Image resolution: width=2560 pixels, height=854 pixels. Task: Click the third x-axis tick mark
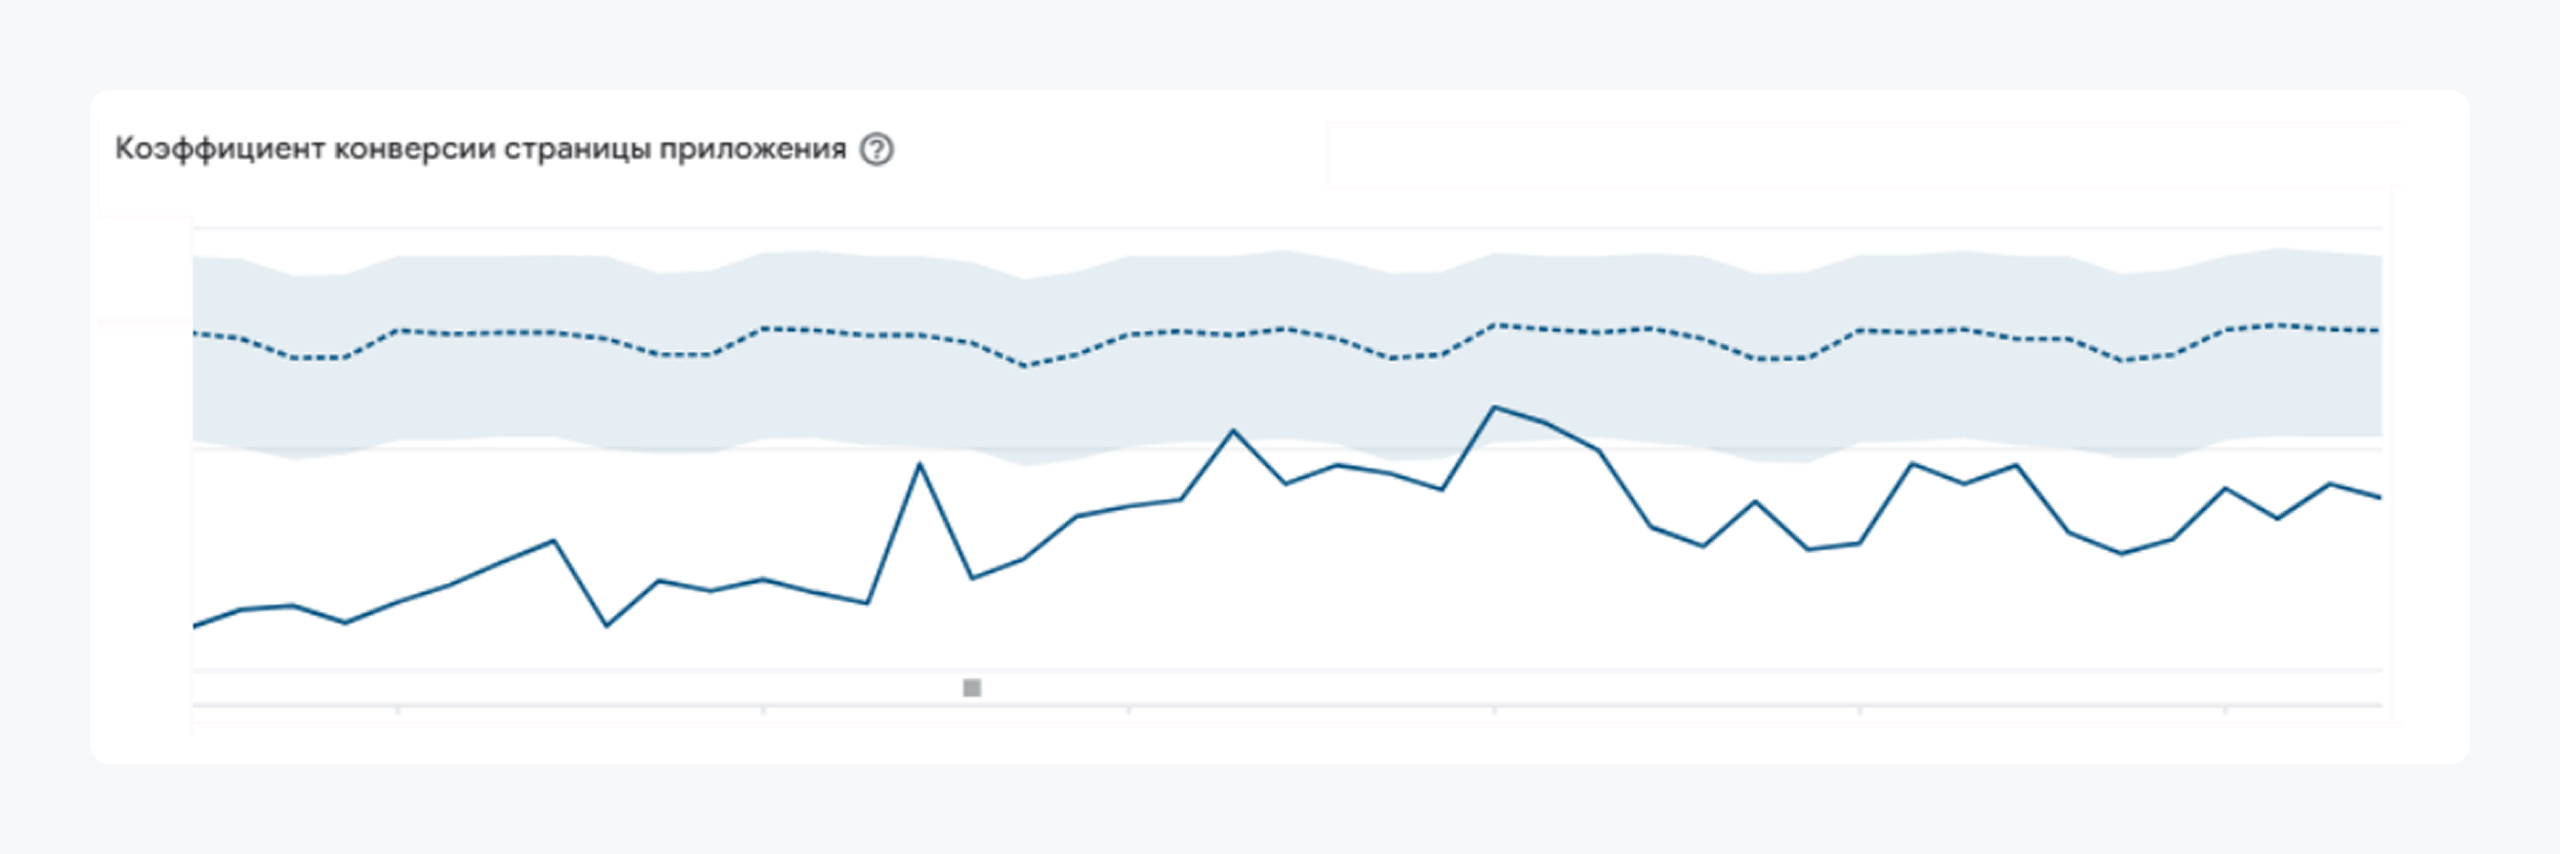click(1129, 711)
